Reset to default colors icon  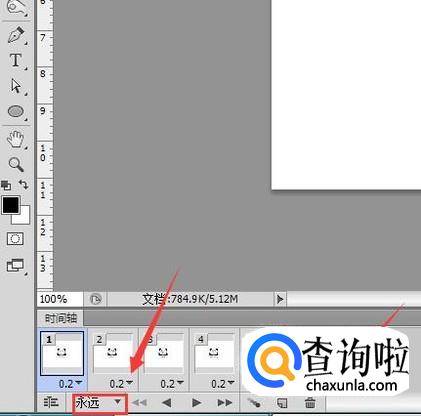6,185
